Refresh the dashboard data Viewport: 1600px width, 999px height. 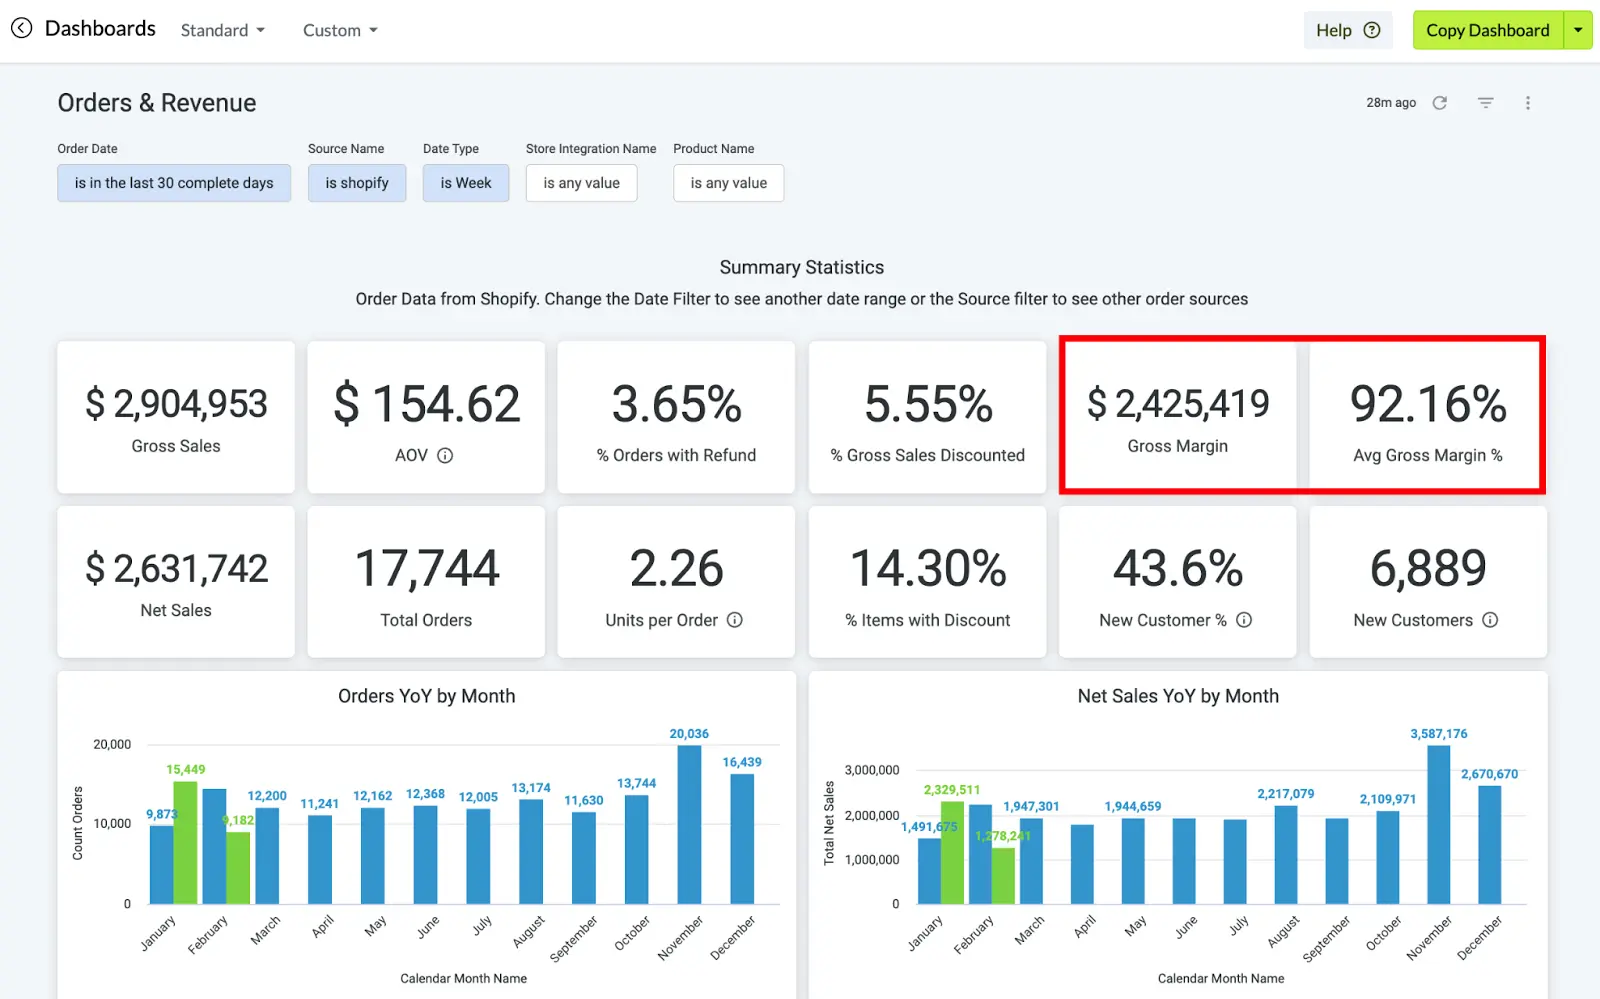click(1440, 103)
